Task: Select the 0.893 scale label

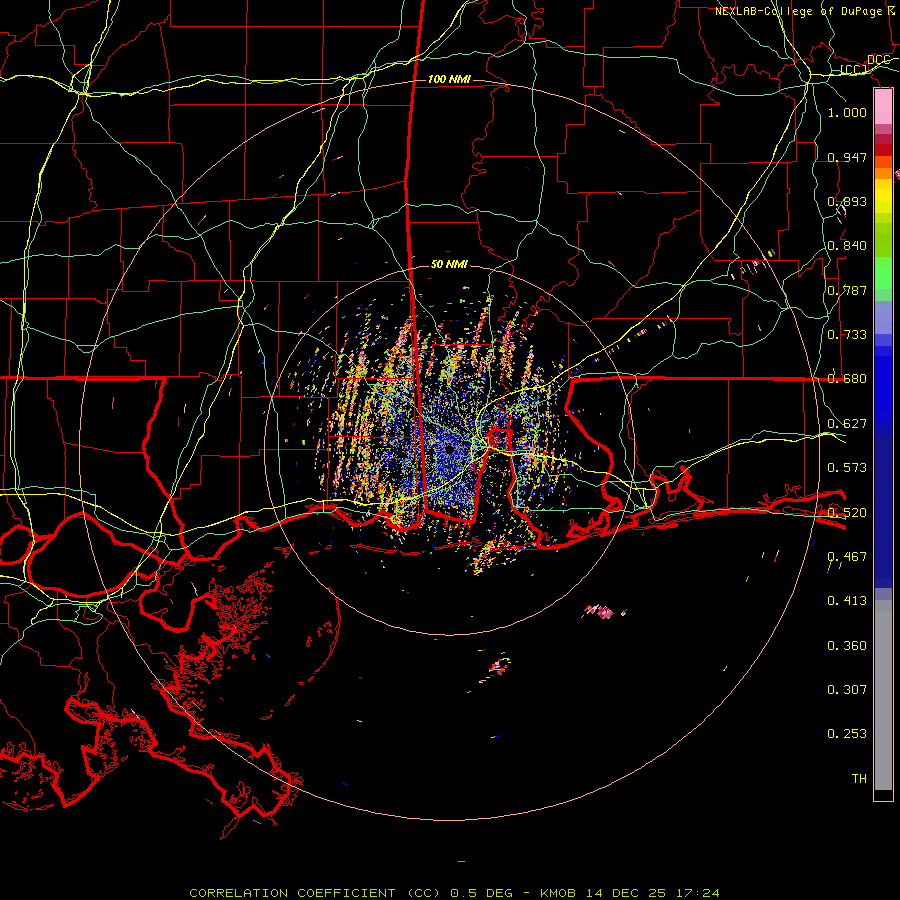Action: [847, 201]
